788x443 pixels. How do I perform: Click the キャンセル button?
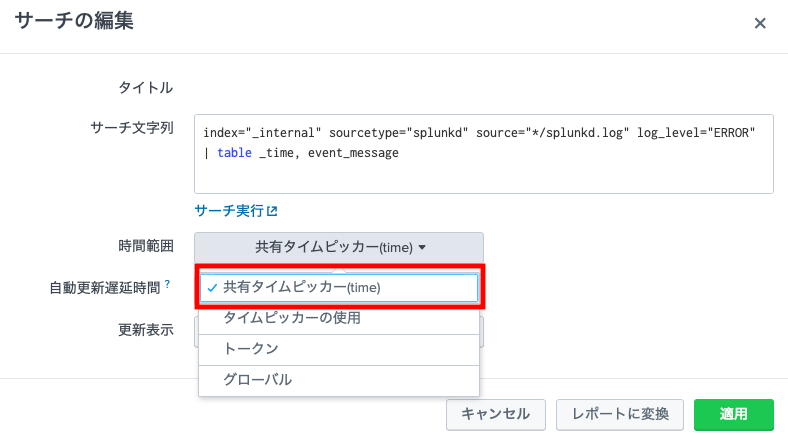[x=496, y=414]
